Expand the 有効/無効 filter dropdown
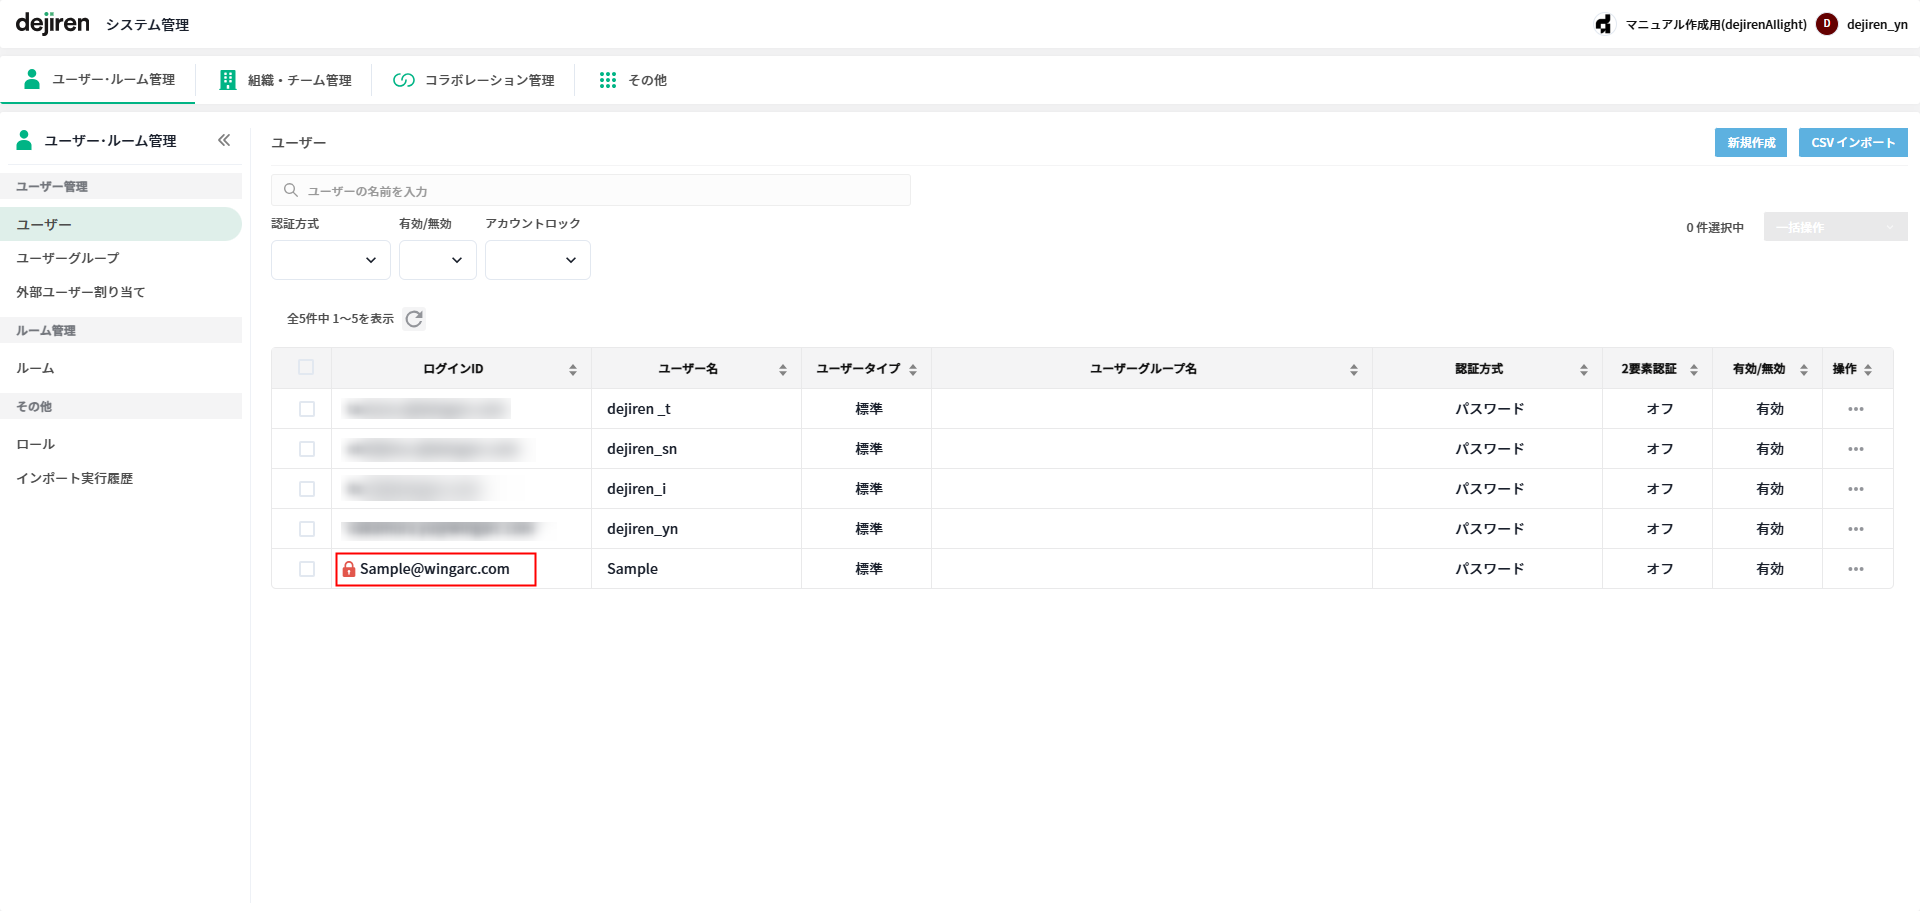The width and height of the screenshot is (1920, 911). pyautogui.click(x=437, y=260)
